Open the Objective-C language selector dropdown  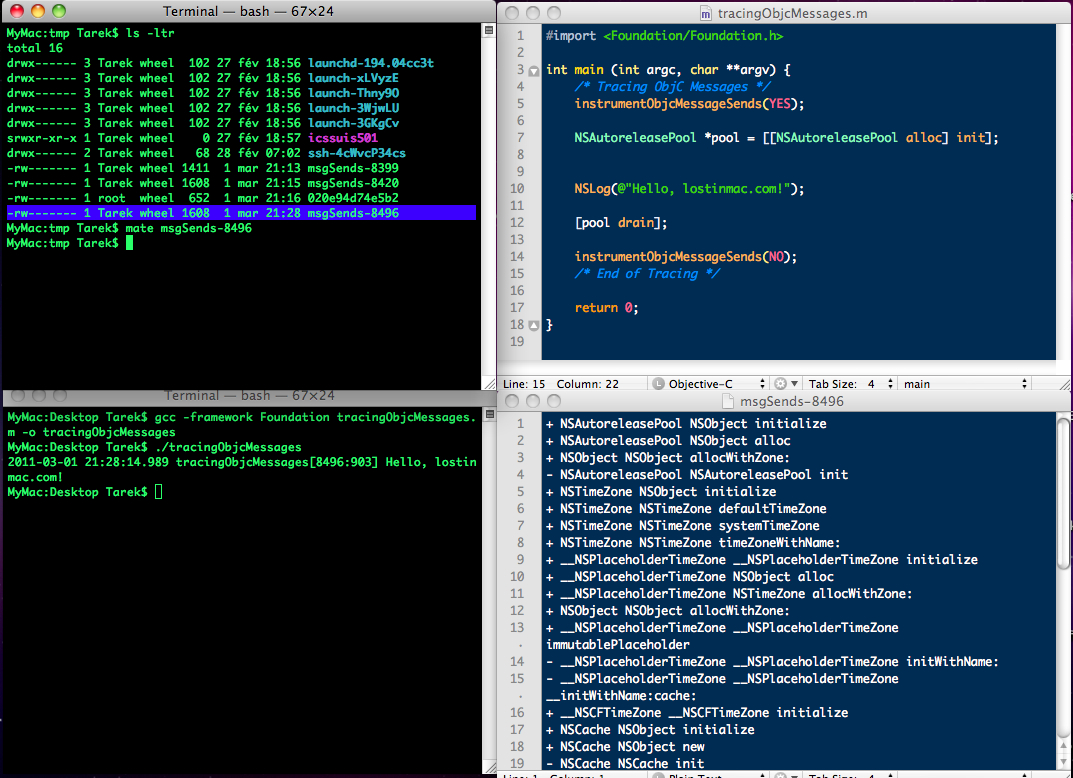(708, 384)
